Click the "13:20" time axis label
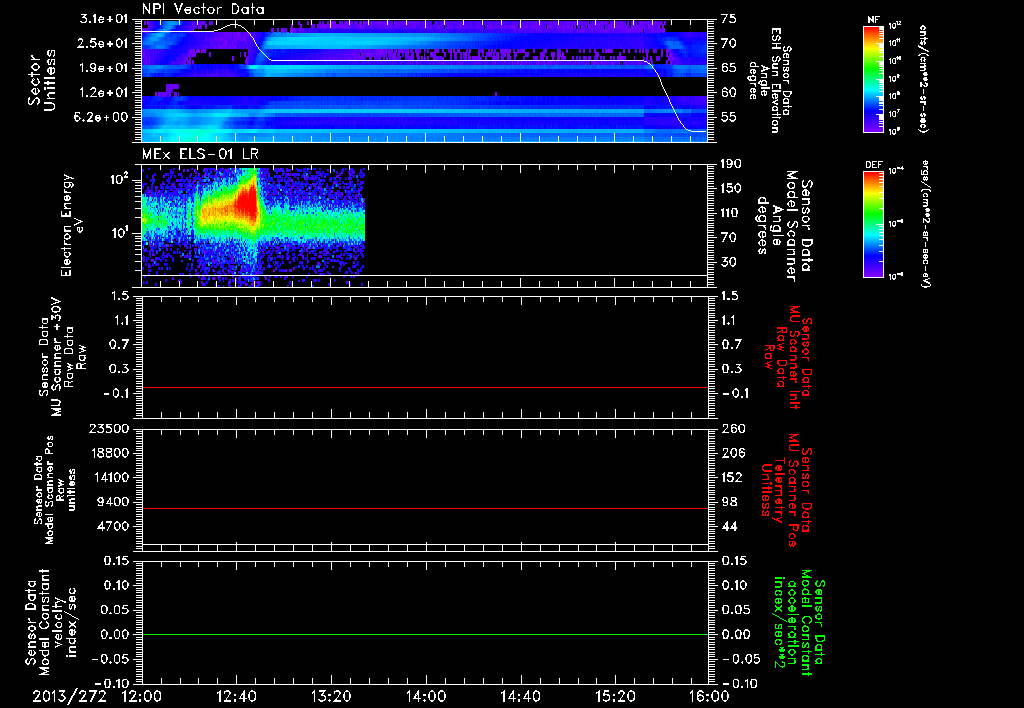This screenshot has width=1024, height=708. coord(331,696)
